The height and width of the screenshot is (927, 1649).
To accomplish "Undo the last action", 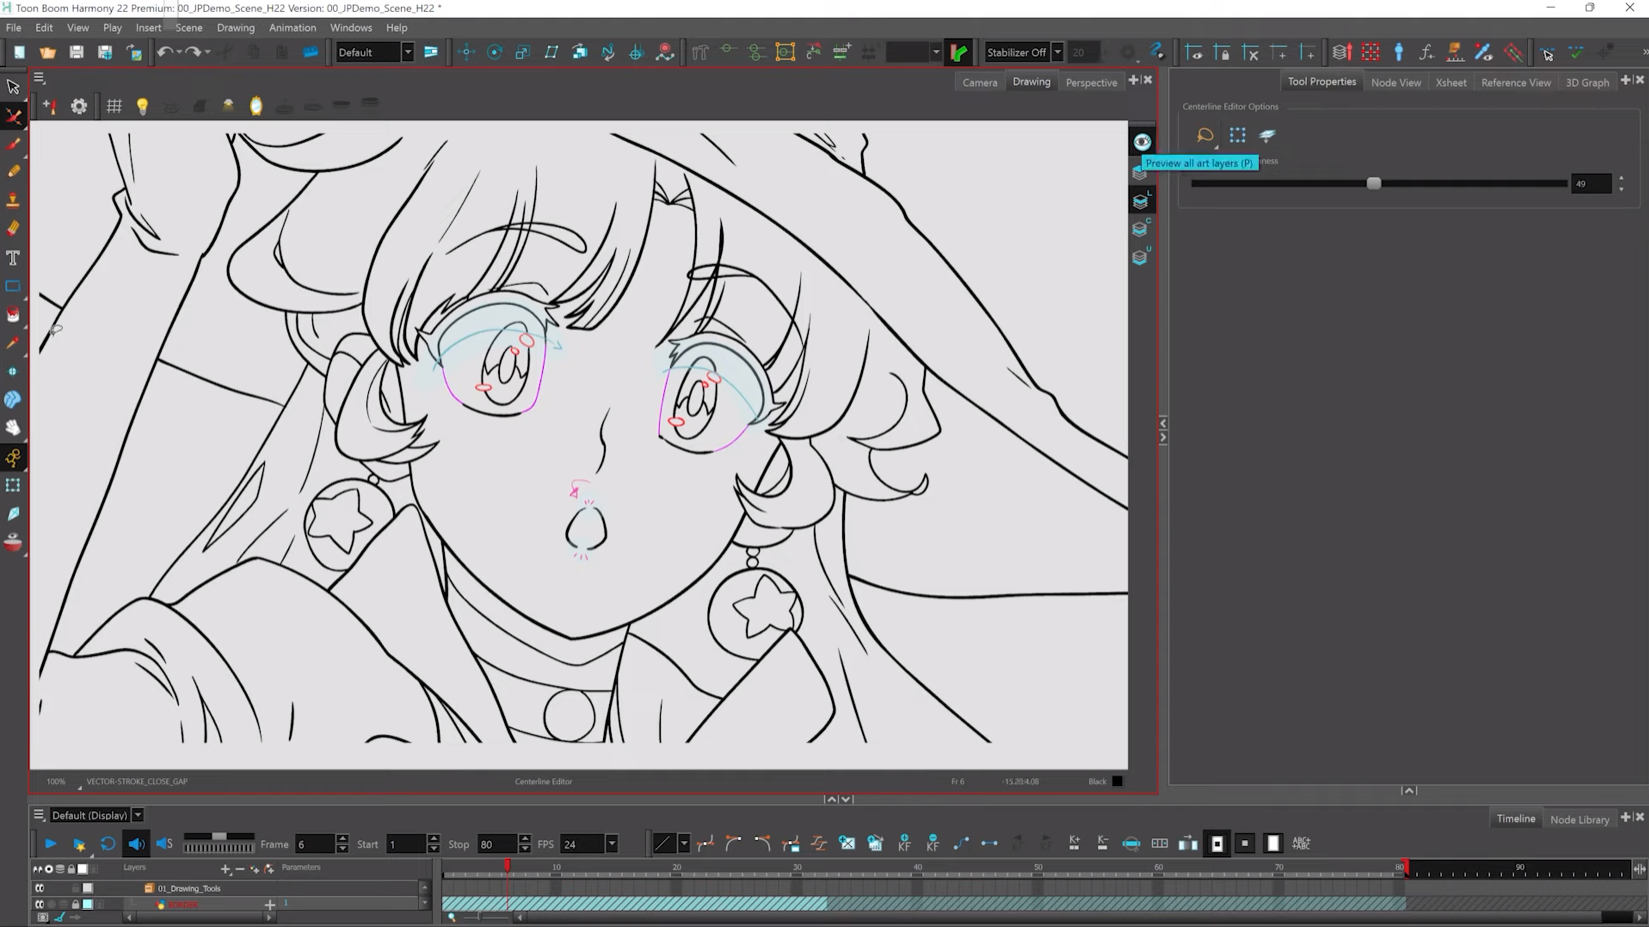I will point(165,52).
